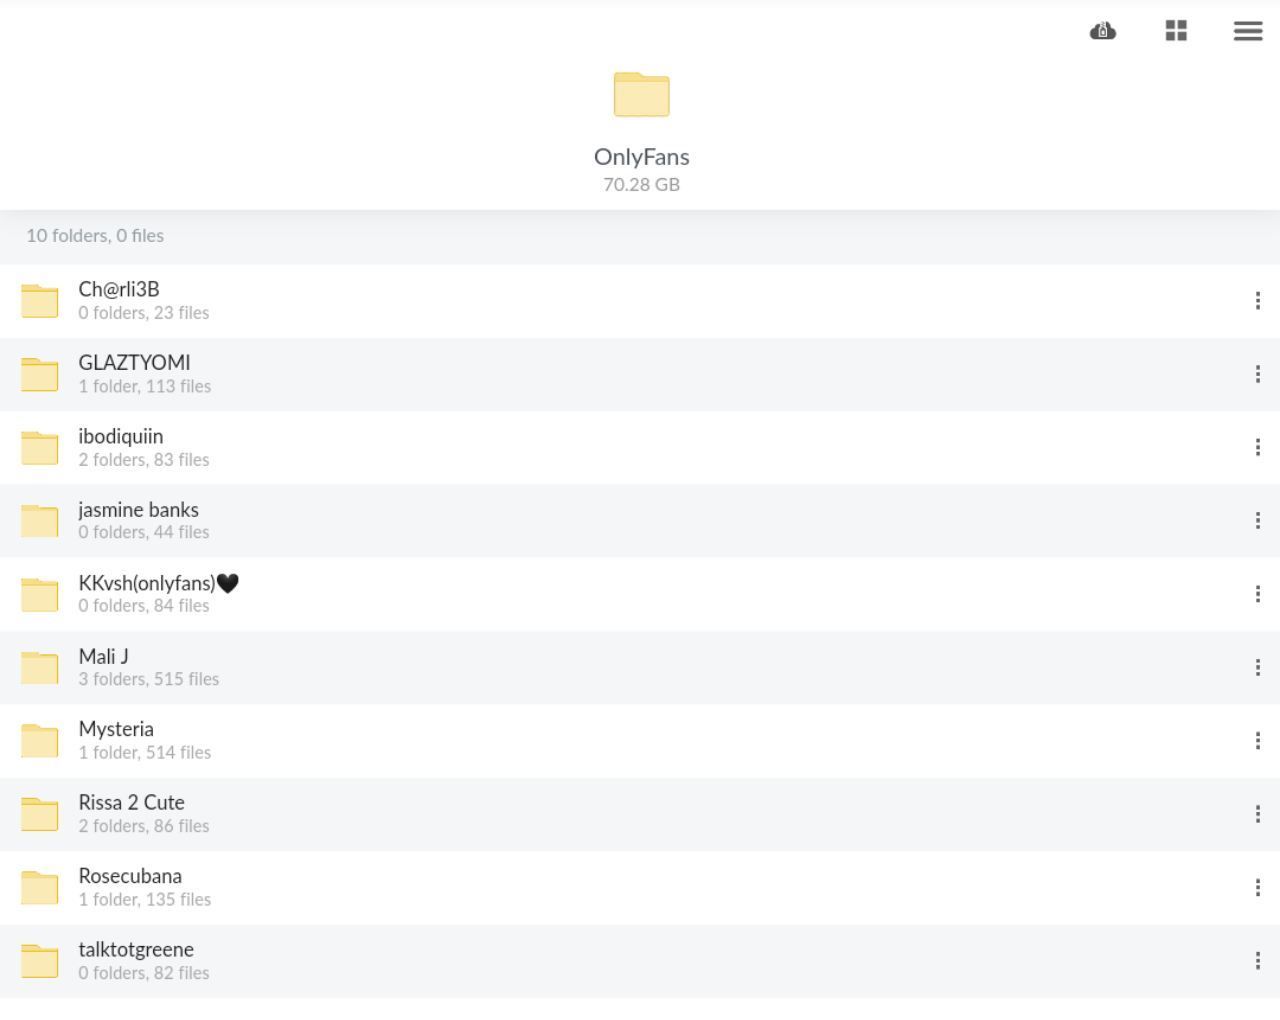This screenshot has width=1280, height=1020.
Task: Click the Mali J folder icon
Action: coord(40,667)
